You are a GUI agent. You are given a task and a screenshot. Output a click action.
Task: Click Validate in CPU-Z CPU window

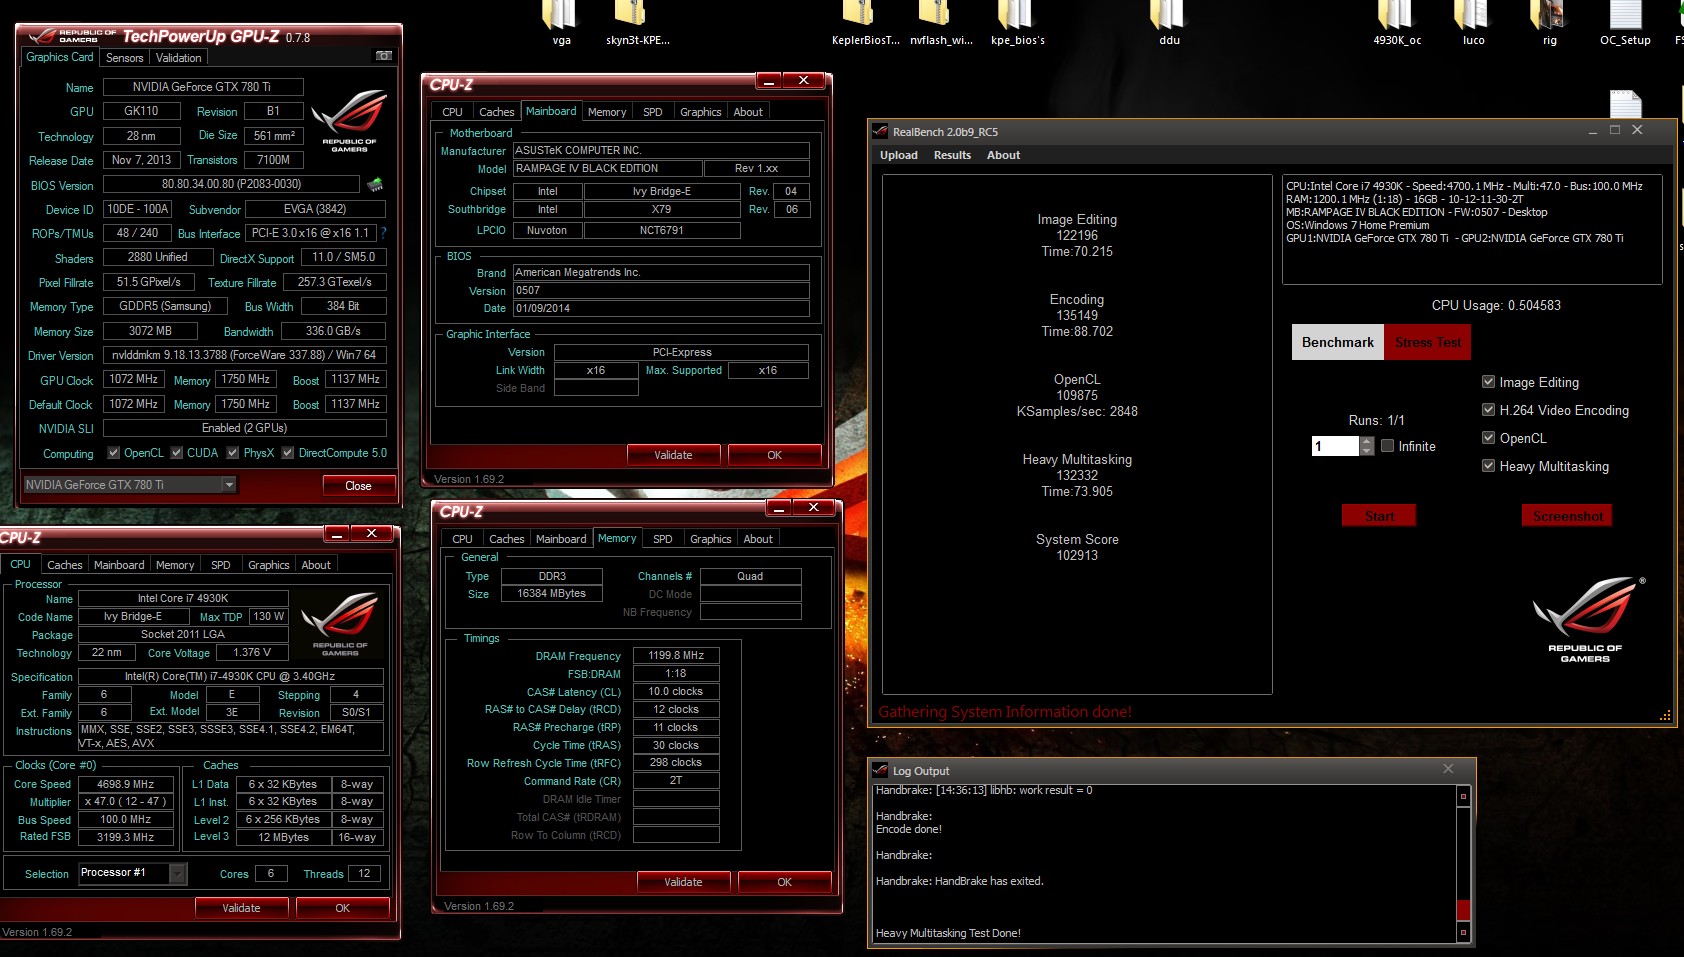click(241, 908)
